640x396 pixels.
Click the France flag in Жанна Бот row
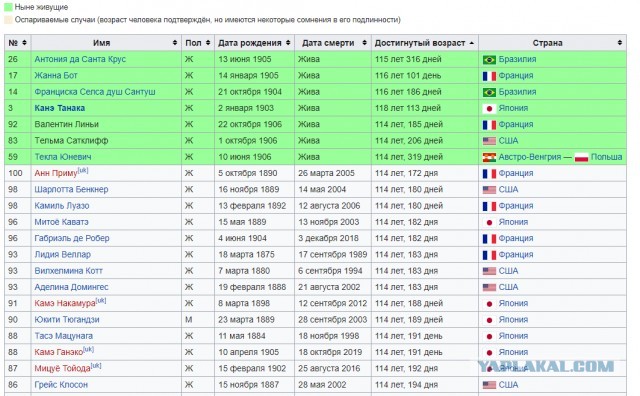(x=489, y=76)
